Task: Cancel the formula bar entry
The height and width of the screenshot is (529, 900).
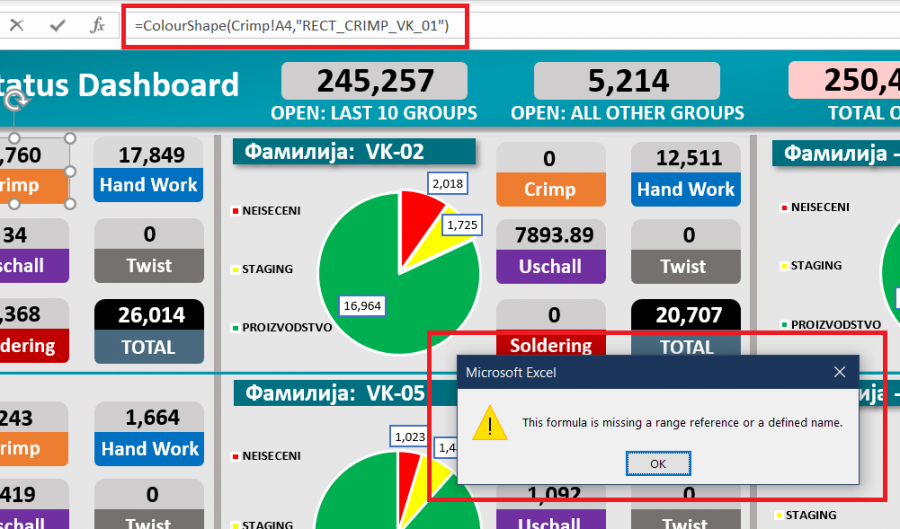Action: pyautogui.click(x=17, y=25)
